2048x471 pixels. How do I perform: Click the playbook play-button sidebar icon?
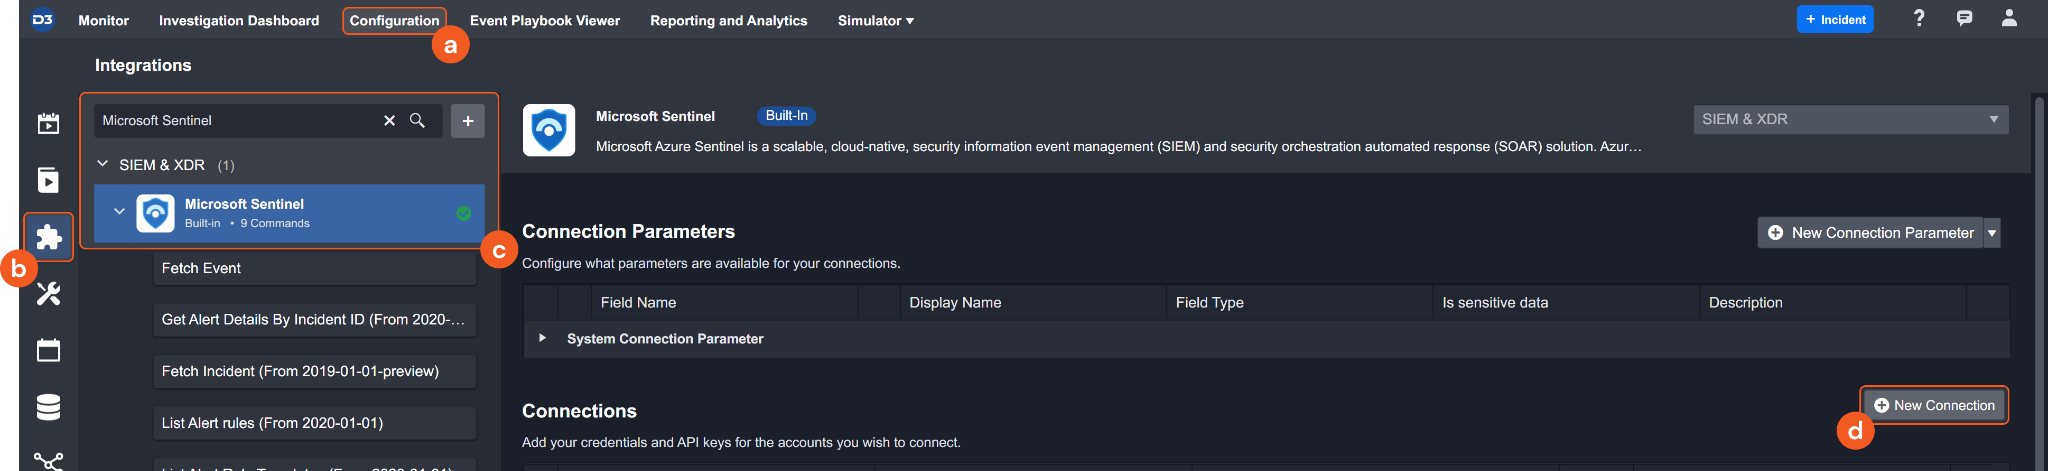[x=48, y=180]
